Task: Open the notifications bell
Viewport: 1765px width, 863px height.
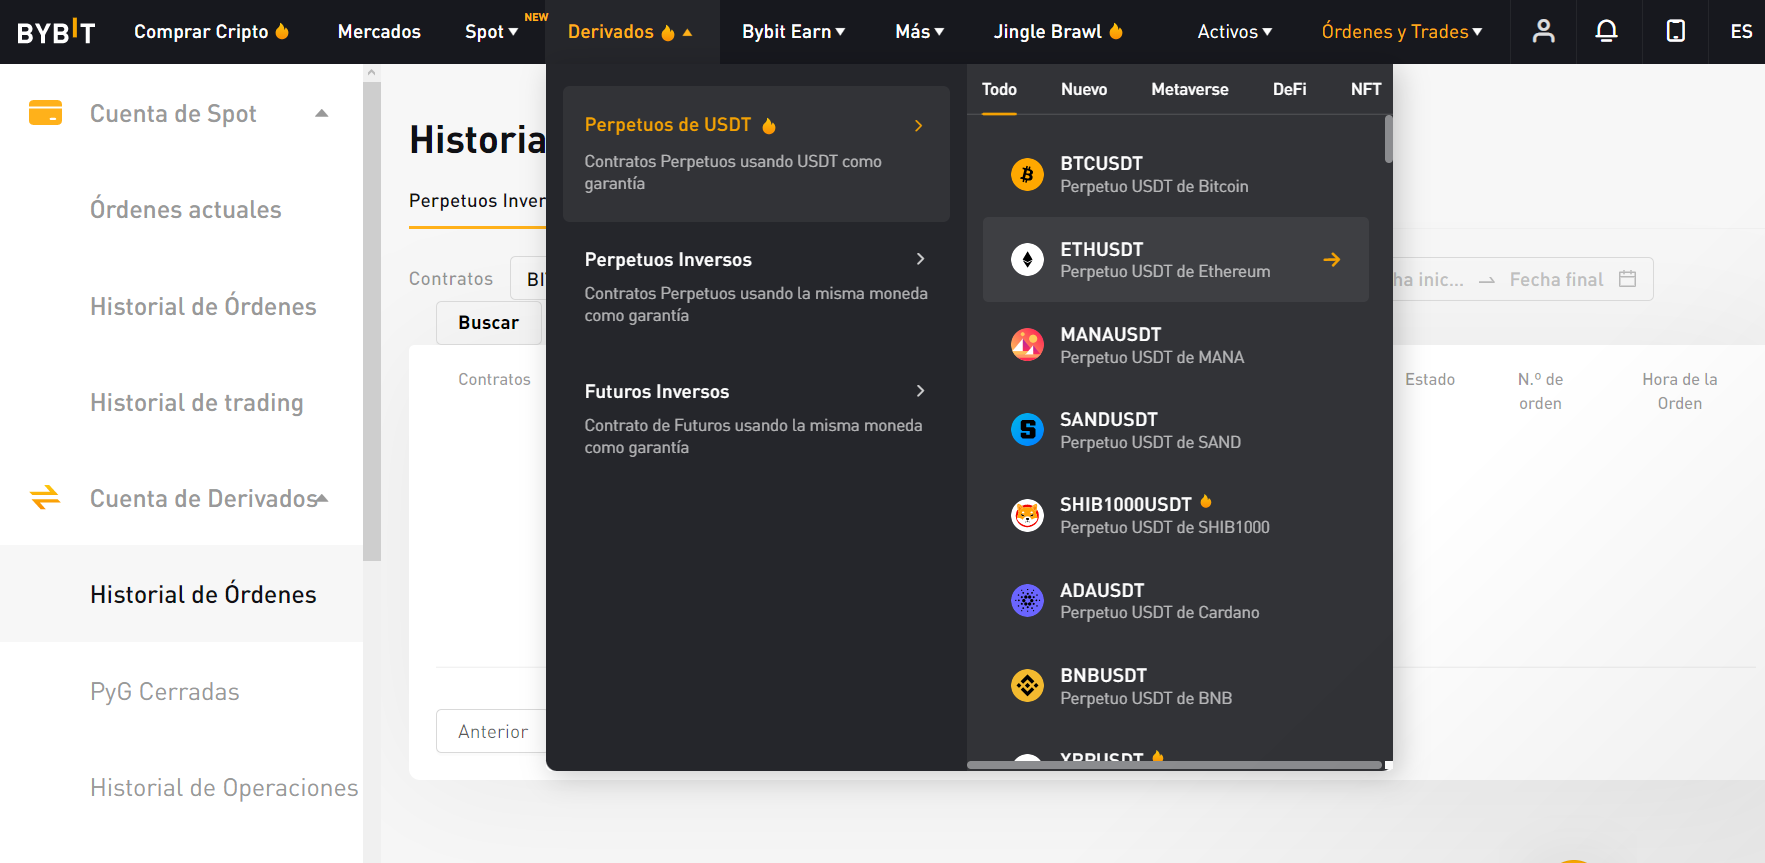Action: pyautogui.click(x=1606, y=31)
